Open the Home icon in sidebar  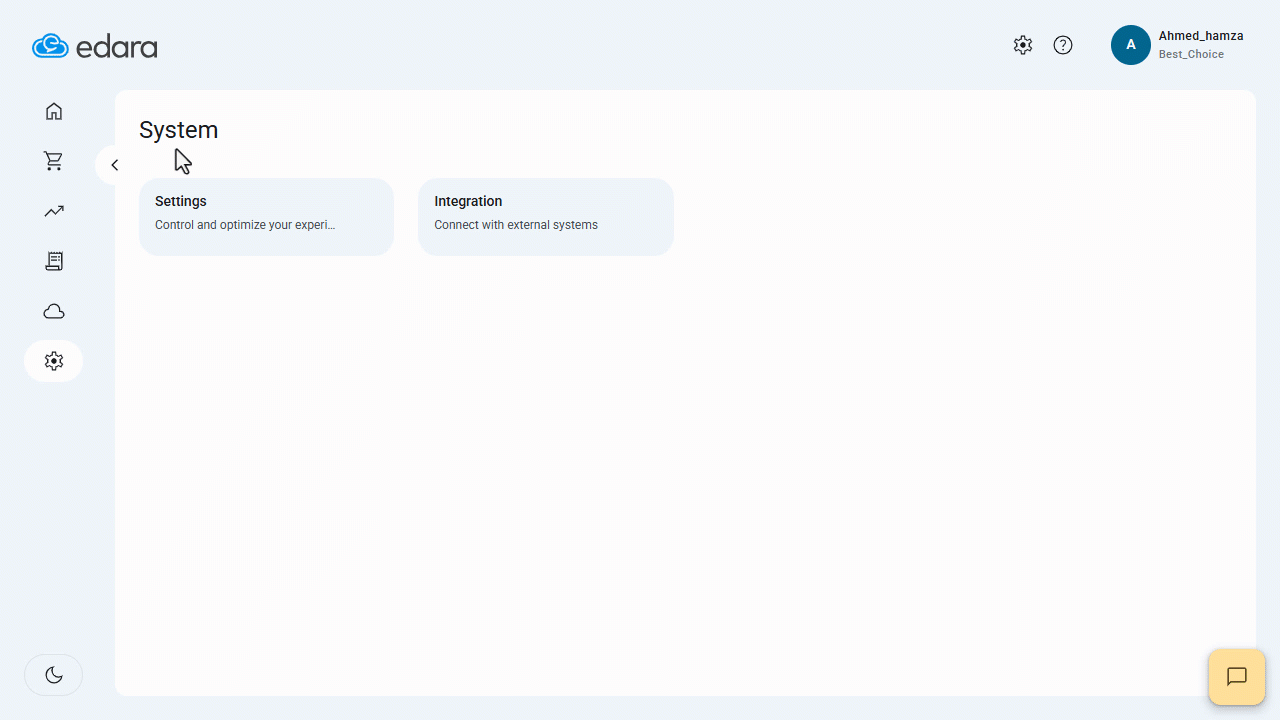(54, 111)
